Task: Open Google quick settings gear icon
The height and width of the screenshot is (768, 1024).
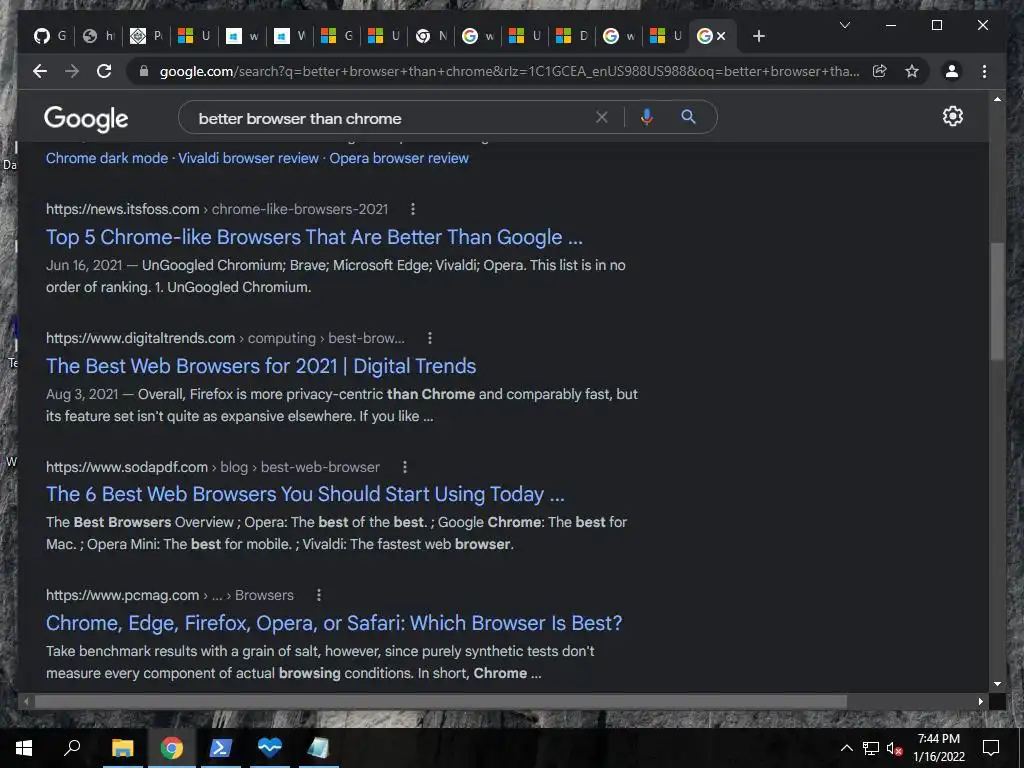Action: tap(952, 116)
